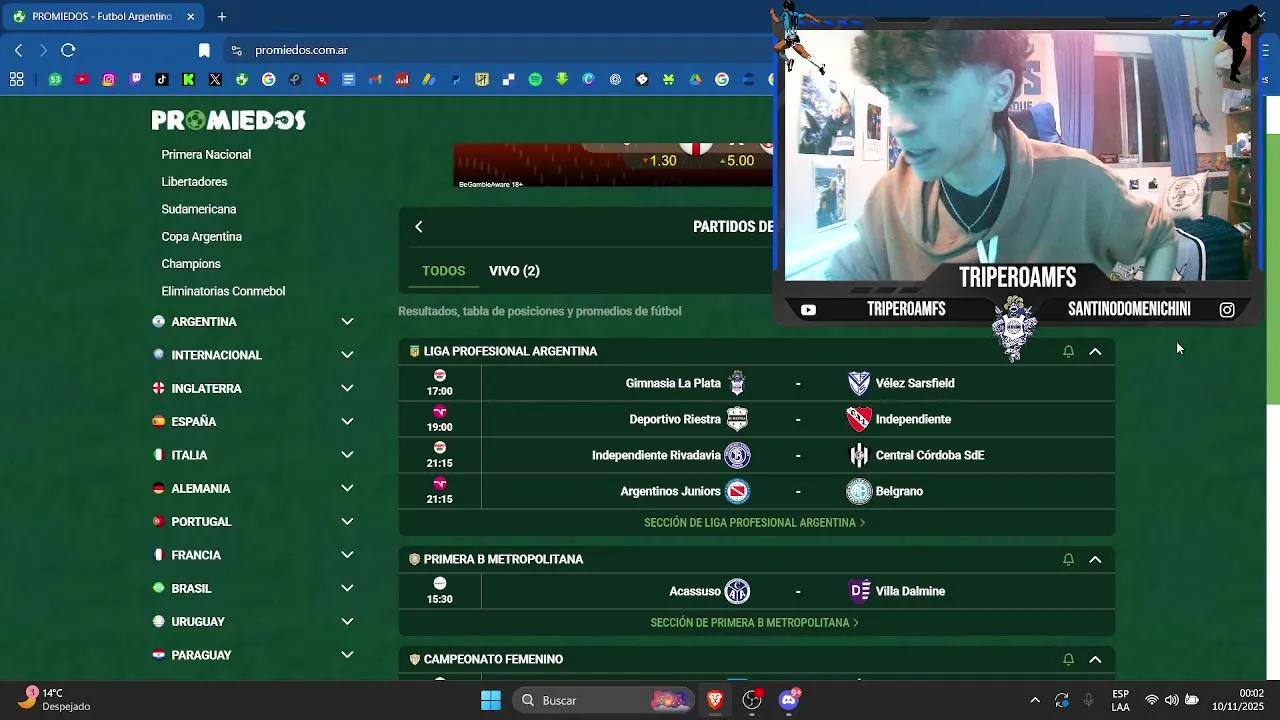Expand the ARGENTINA sidebar section

click(347, 322)
